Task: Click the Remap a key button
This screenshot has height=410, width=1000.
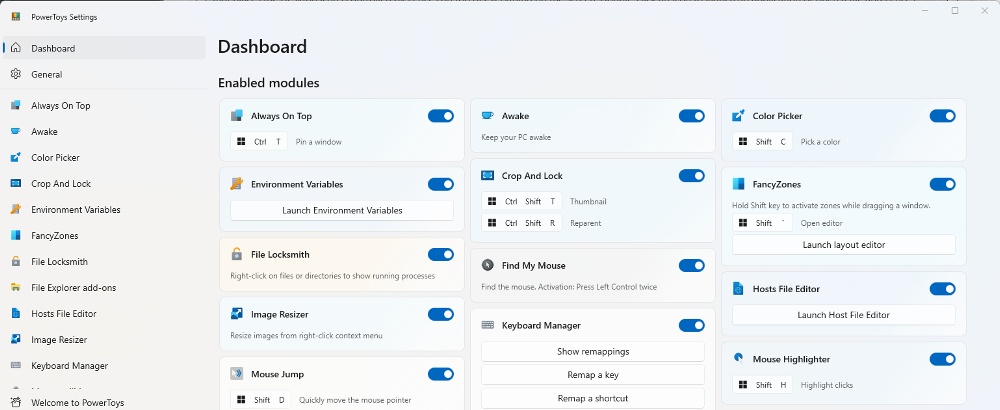Action: tap(593, 375)
